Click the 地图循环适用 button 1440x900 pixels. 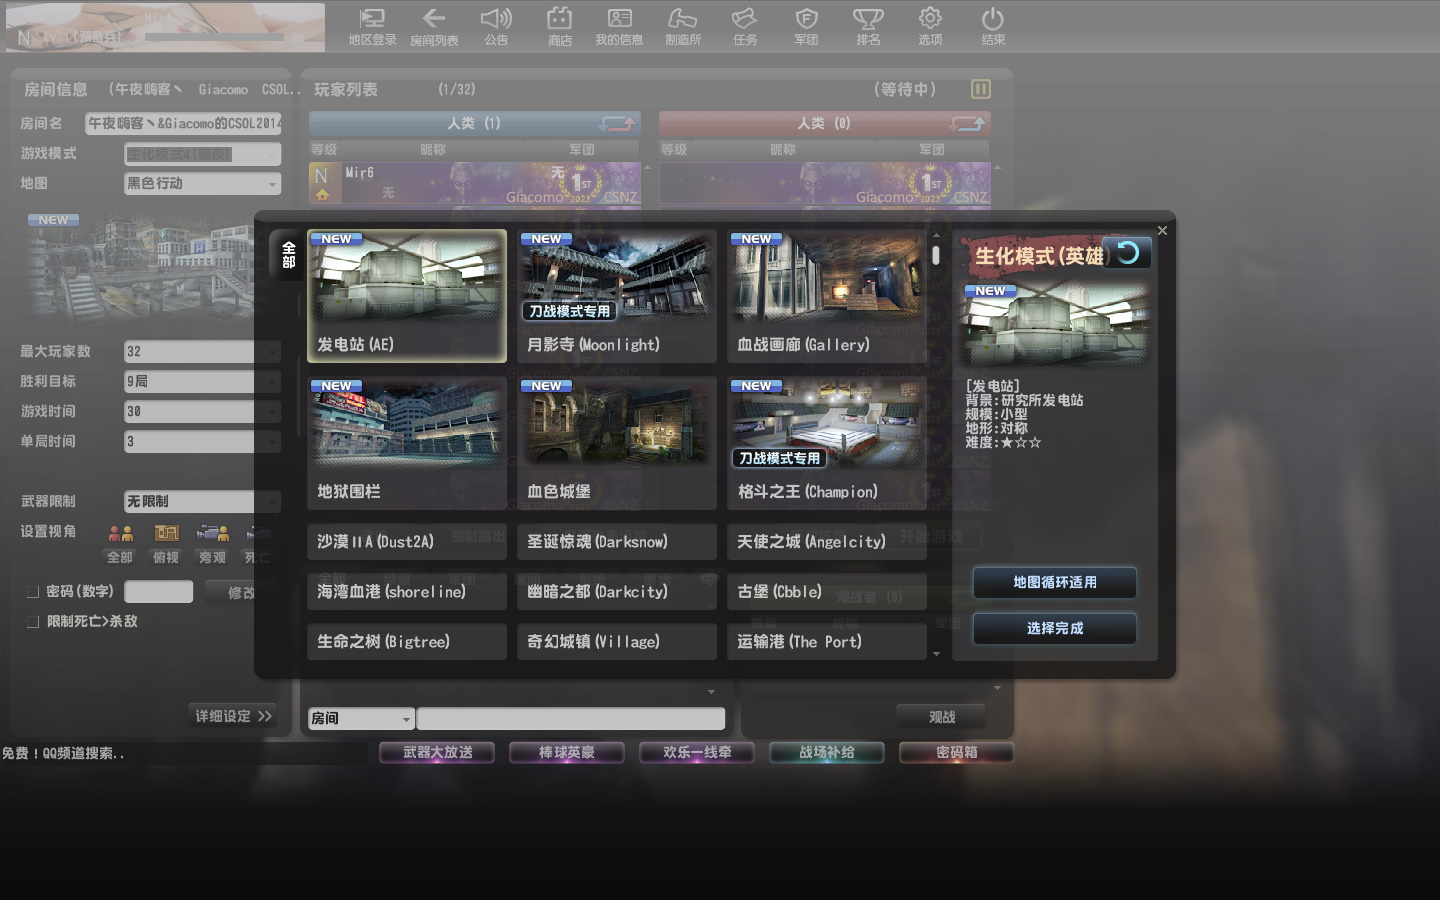tap(1054, 582)
